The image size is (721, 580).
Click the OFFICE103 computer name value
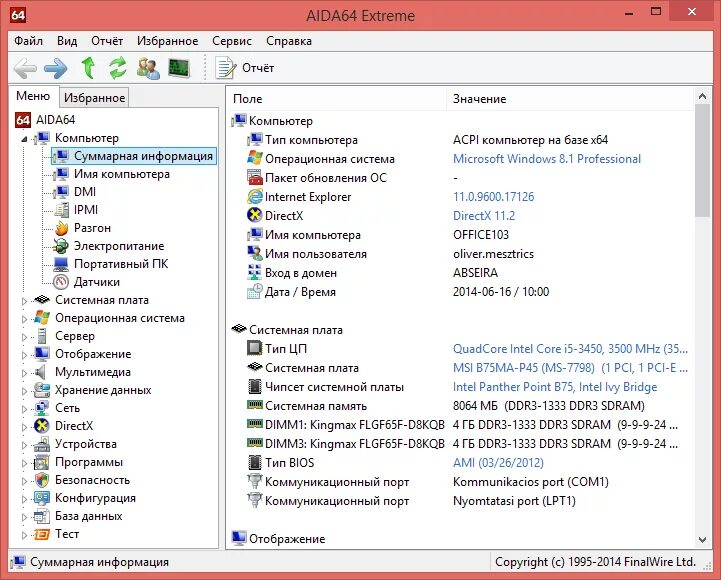481,235
